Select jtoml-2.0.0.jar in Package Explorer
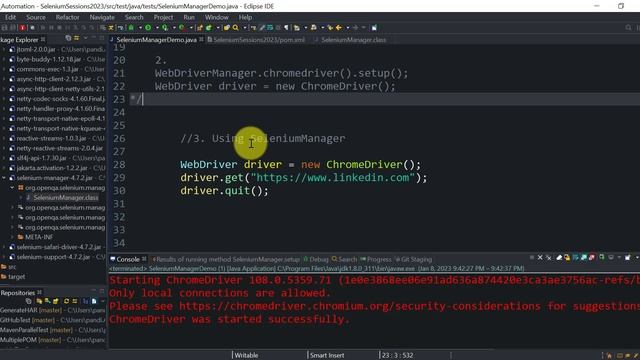This screenshot has height=360, width=640. (36, 49)
